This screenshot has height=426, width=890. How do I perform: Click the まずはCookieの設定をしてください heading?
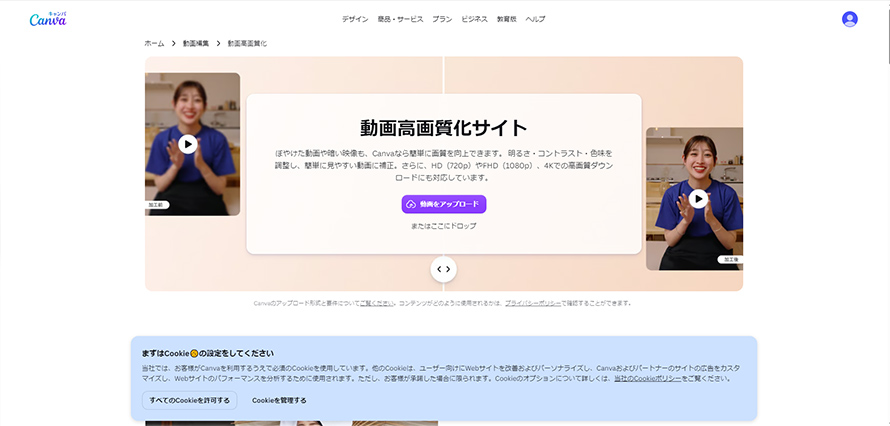pos(208,353)
